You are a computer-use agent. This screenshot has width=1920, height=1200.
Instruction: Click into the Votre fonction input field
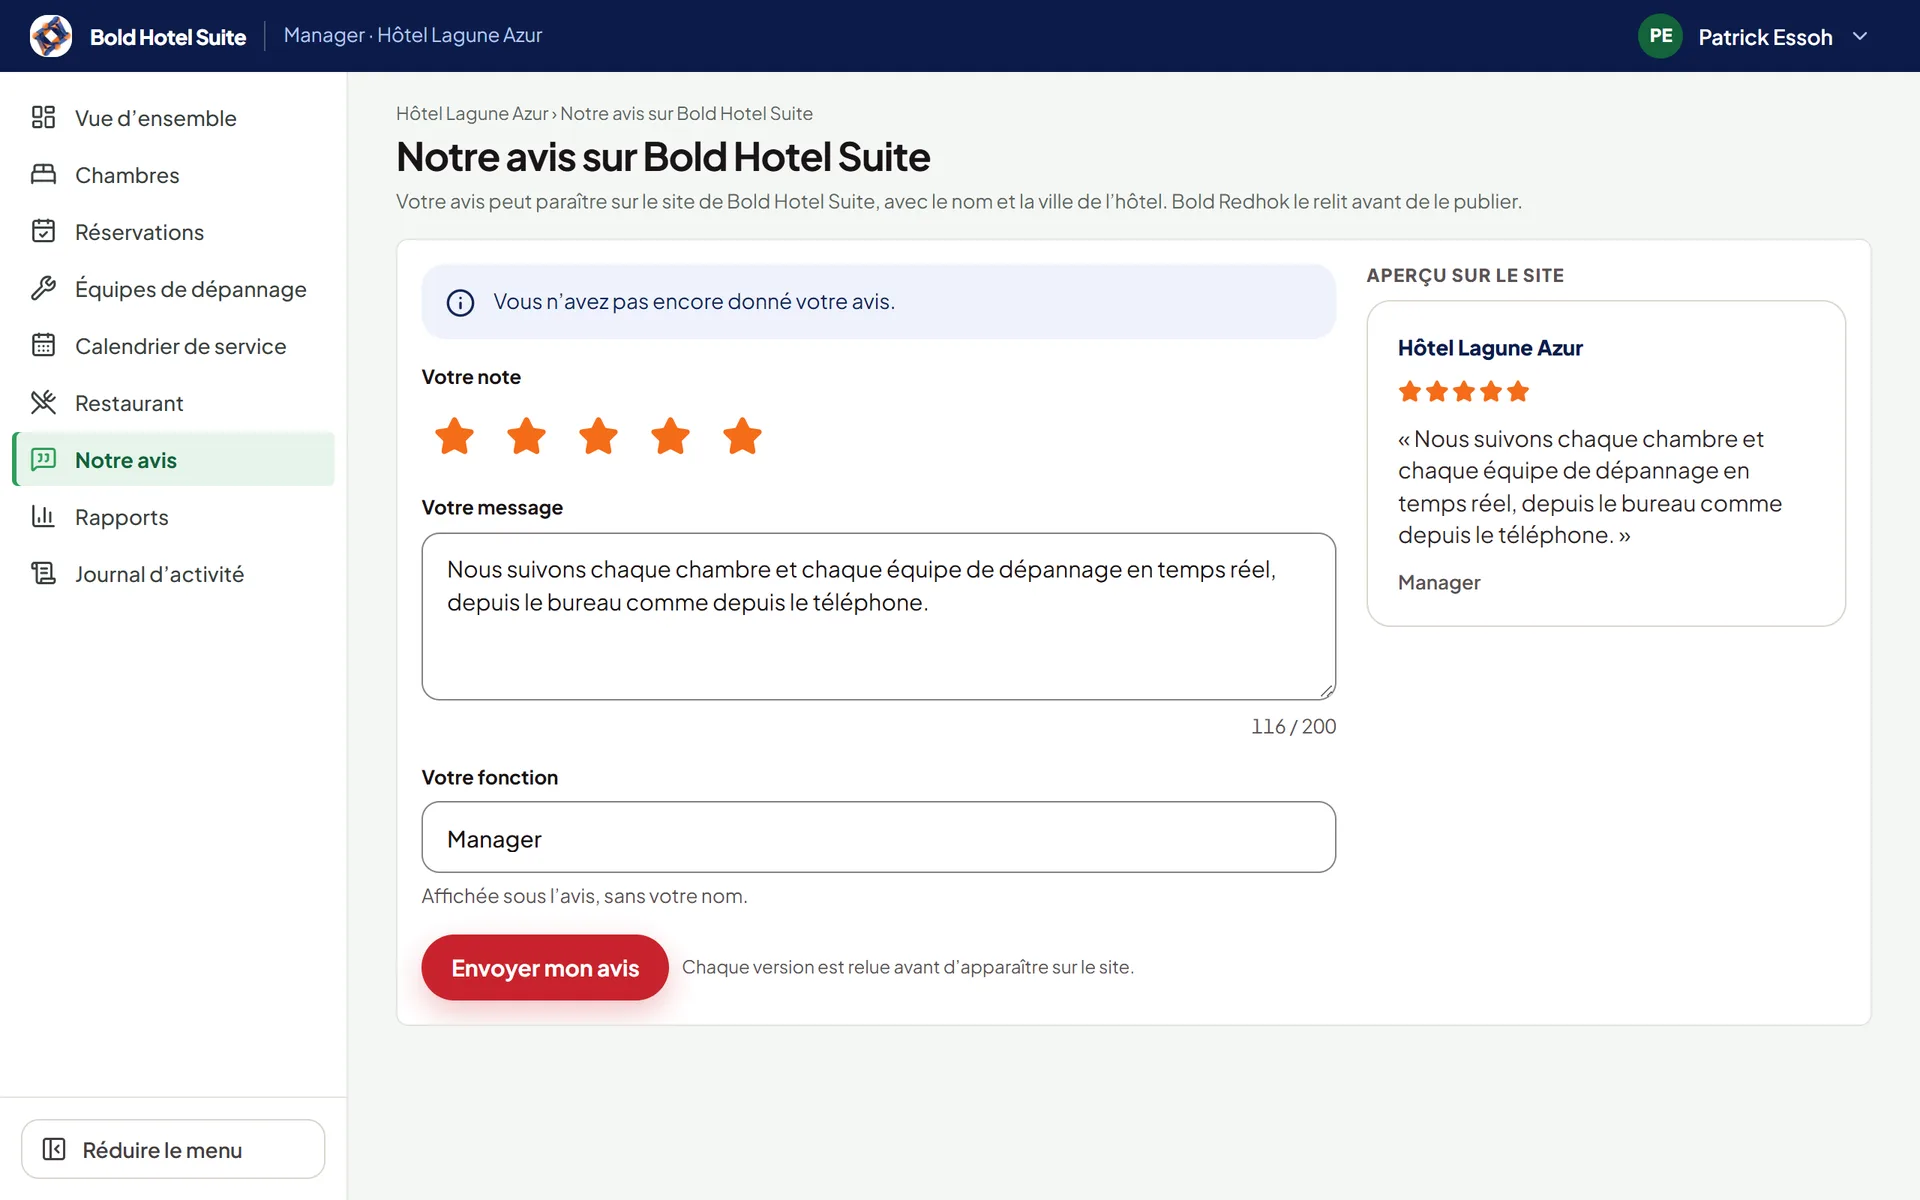[x=879, y=837]
